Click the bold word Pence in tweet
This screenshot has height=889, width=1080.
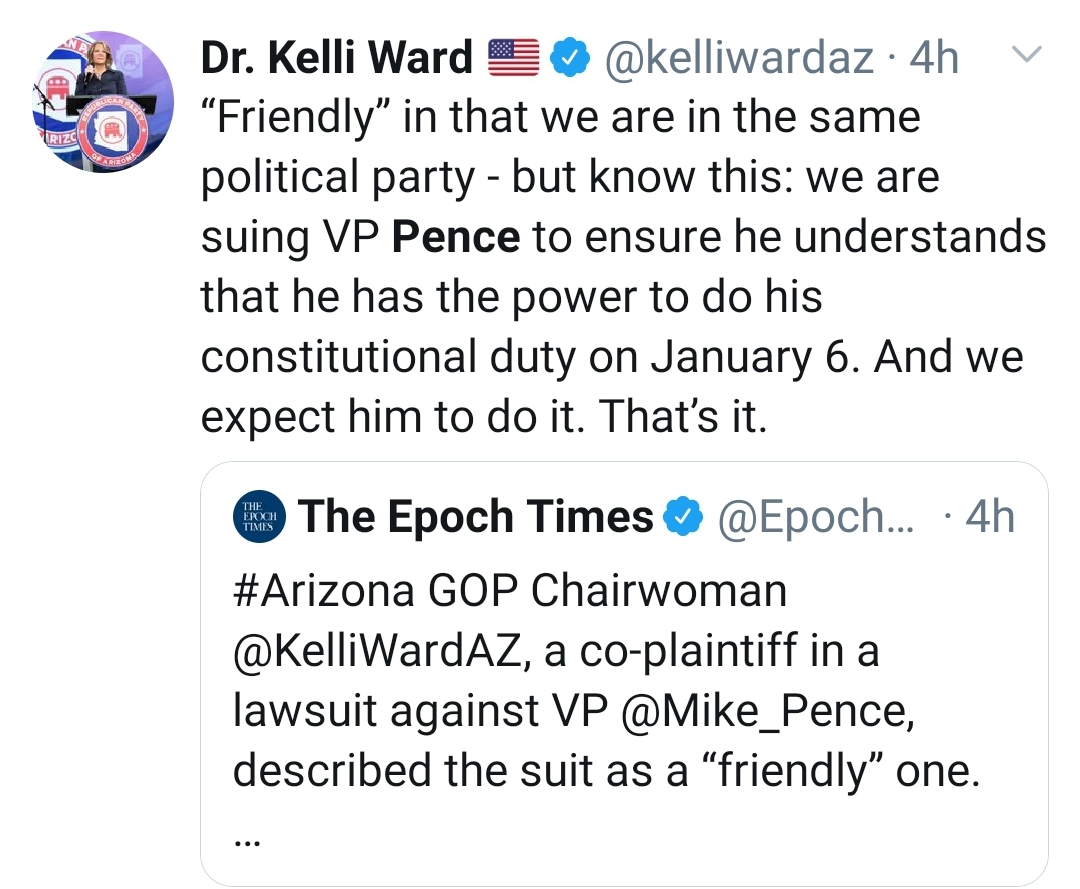456,237
